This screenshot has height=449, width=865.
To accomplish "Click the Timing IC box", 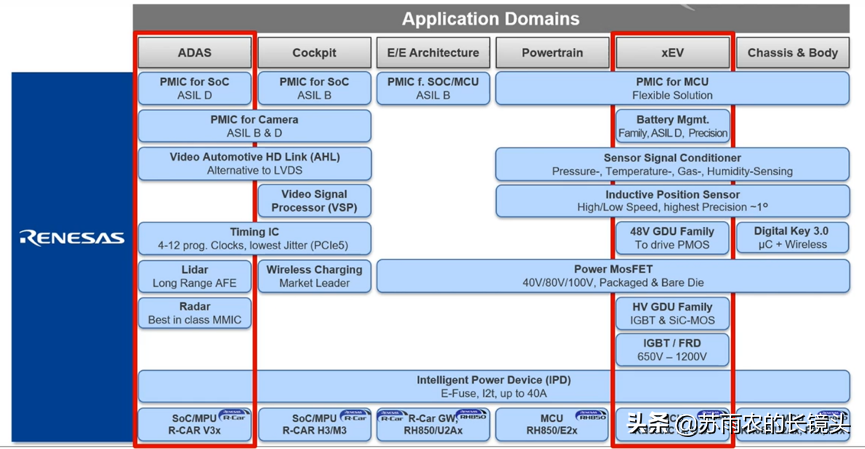I will [255, 239].
